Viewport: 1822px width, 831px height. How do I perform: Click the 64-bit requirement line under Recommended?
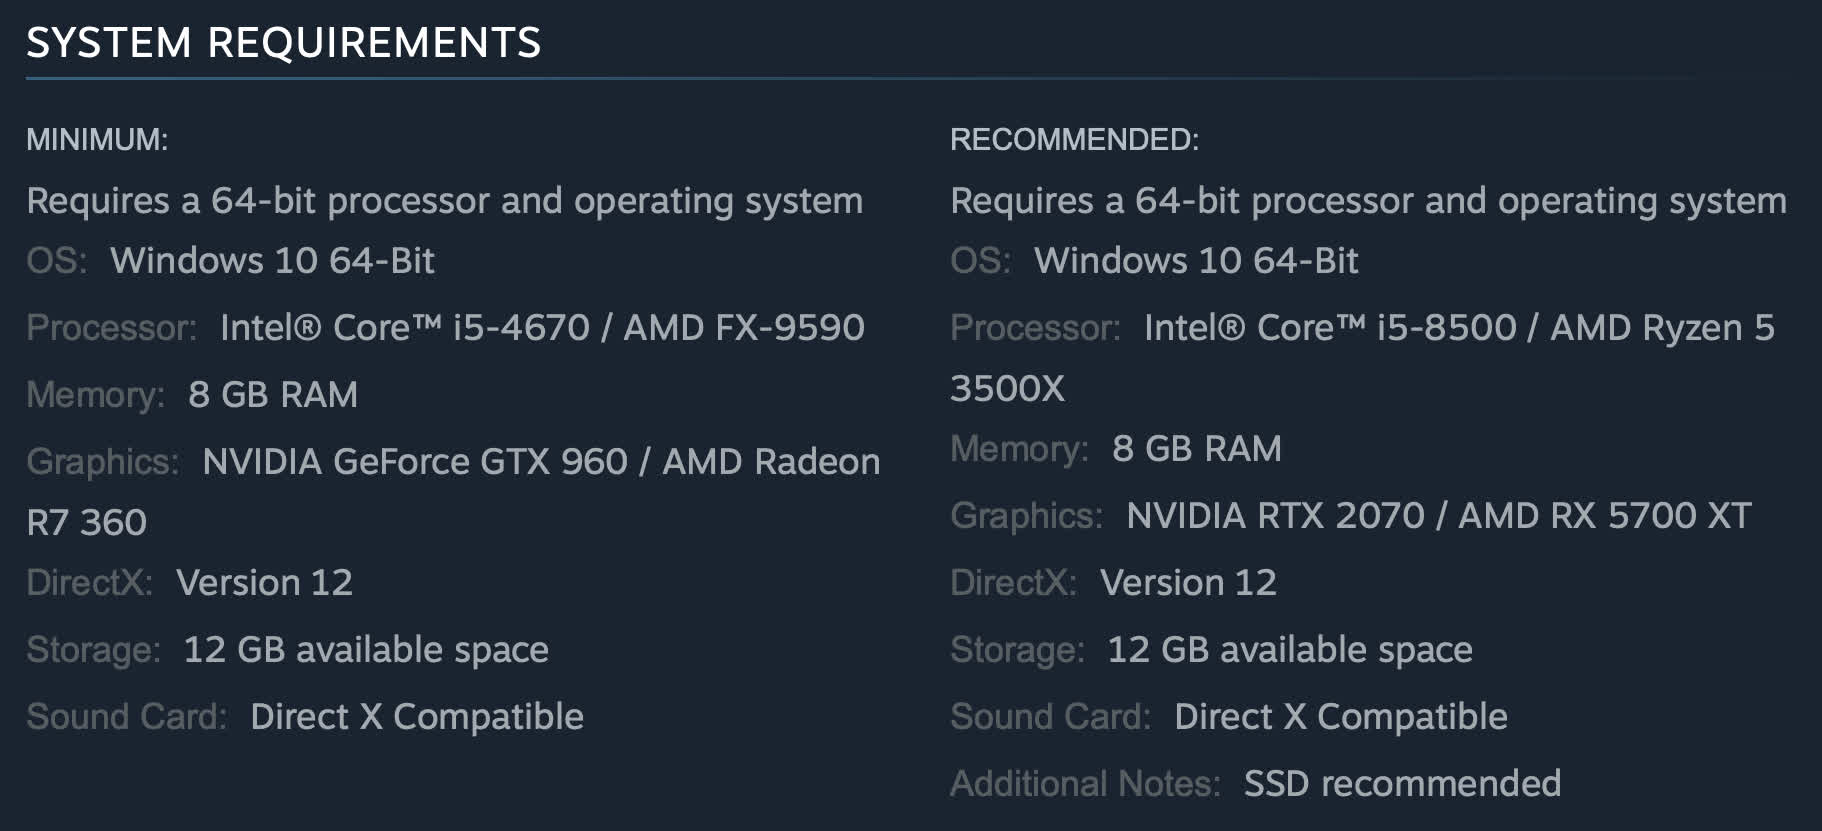pos(1368,201)
